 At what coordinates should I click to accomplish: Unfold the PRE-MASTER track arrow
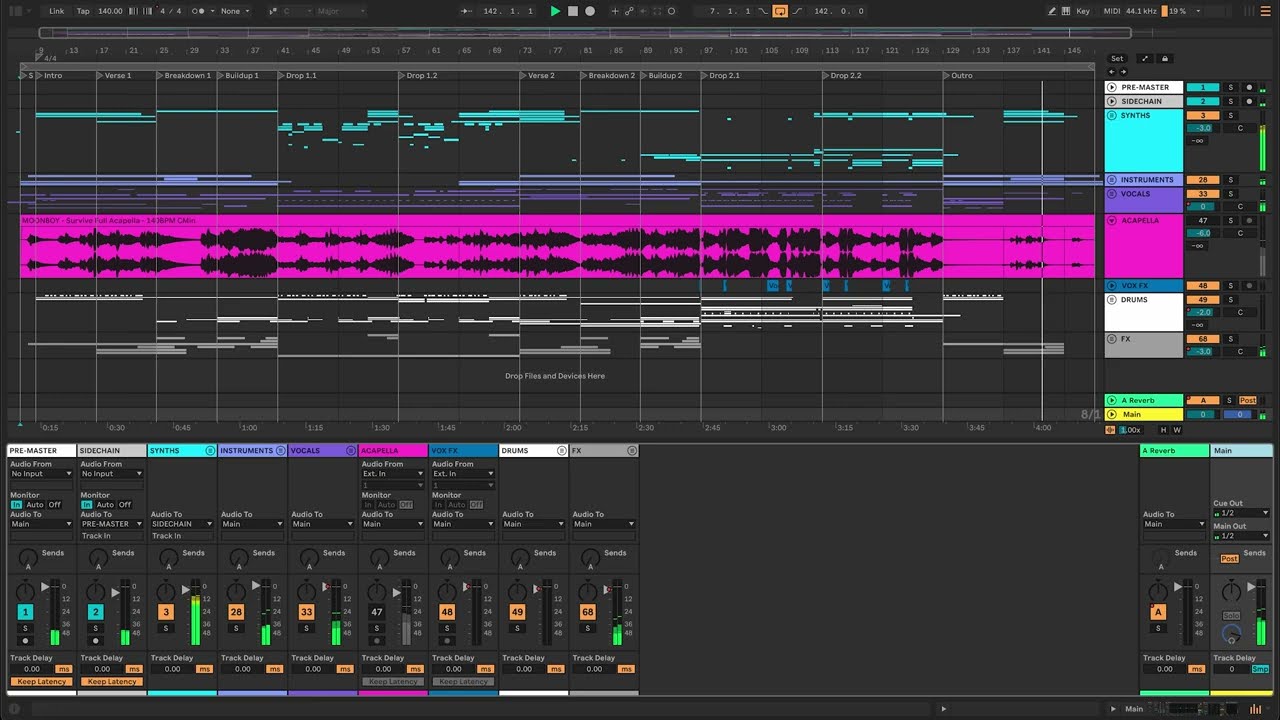click(x=1111, y=88)
